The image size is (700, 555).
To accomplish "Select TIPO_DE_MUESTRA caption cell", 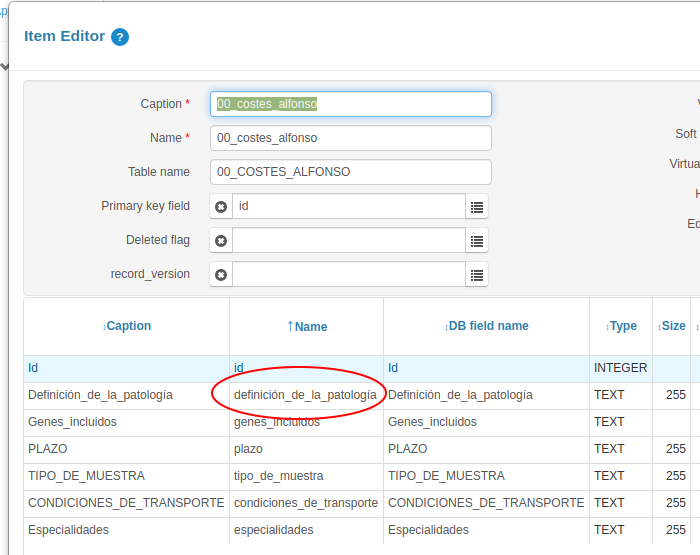I will [x=127, y=476].
